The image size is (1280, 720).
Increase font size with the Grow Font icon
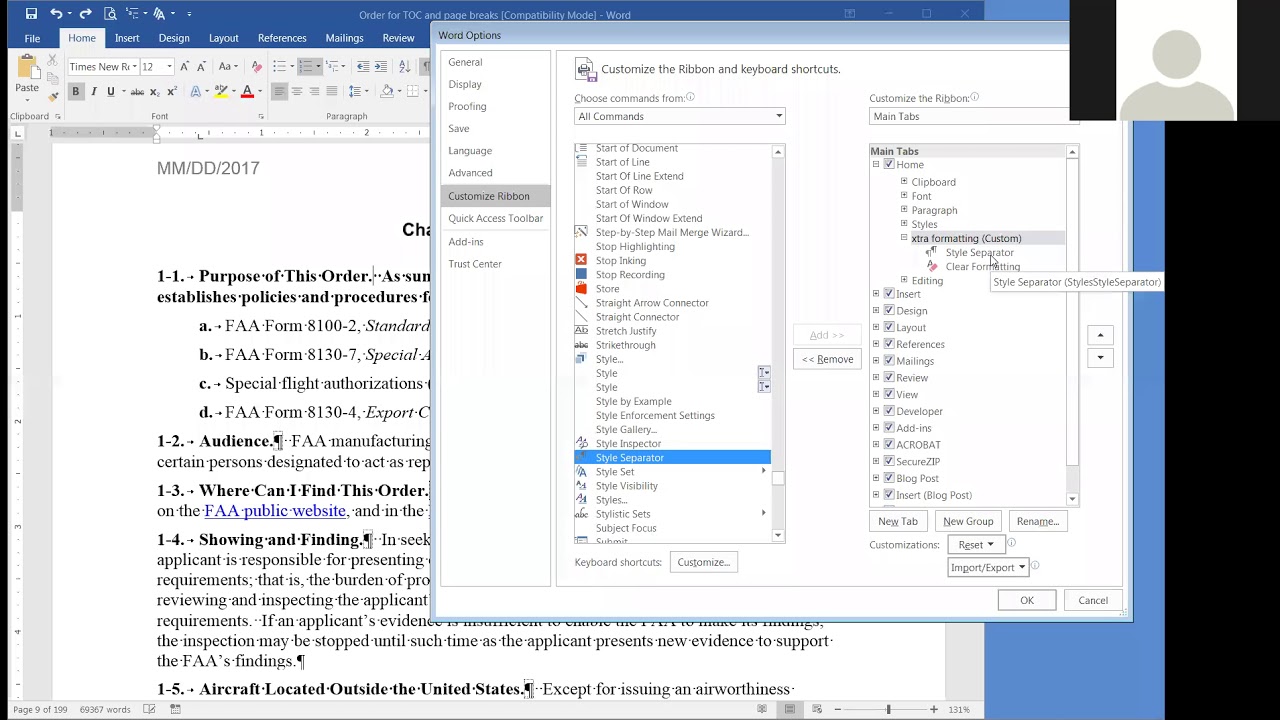click(184, 67)
